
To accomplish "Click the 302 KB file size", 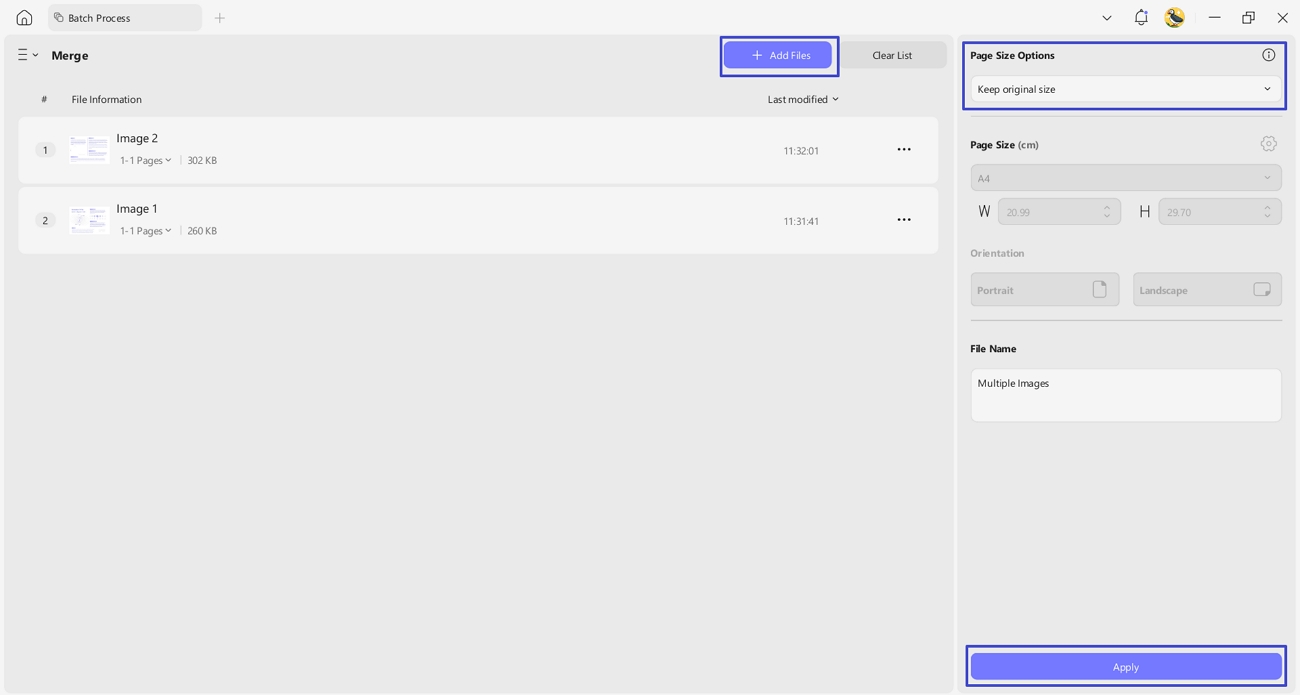I will point(202,160).
